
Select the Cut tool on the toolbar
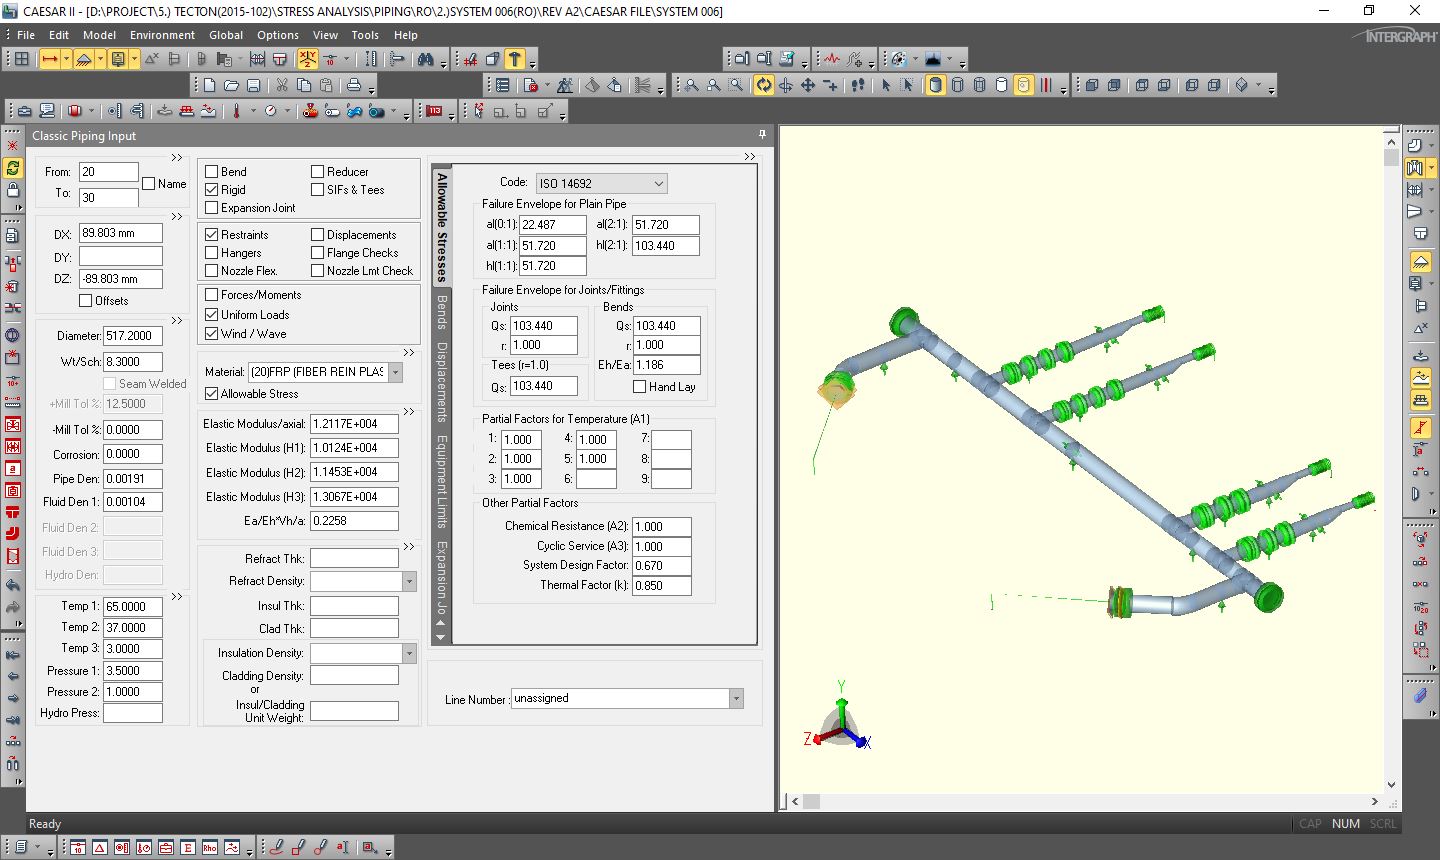point(283,87)
